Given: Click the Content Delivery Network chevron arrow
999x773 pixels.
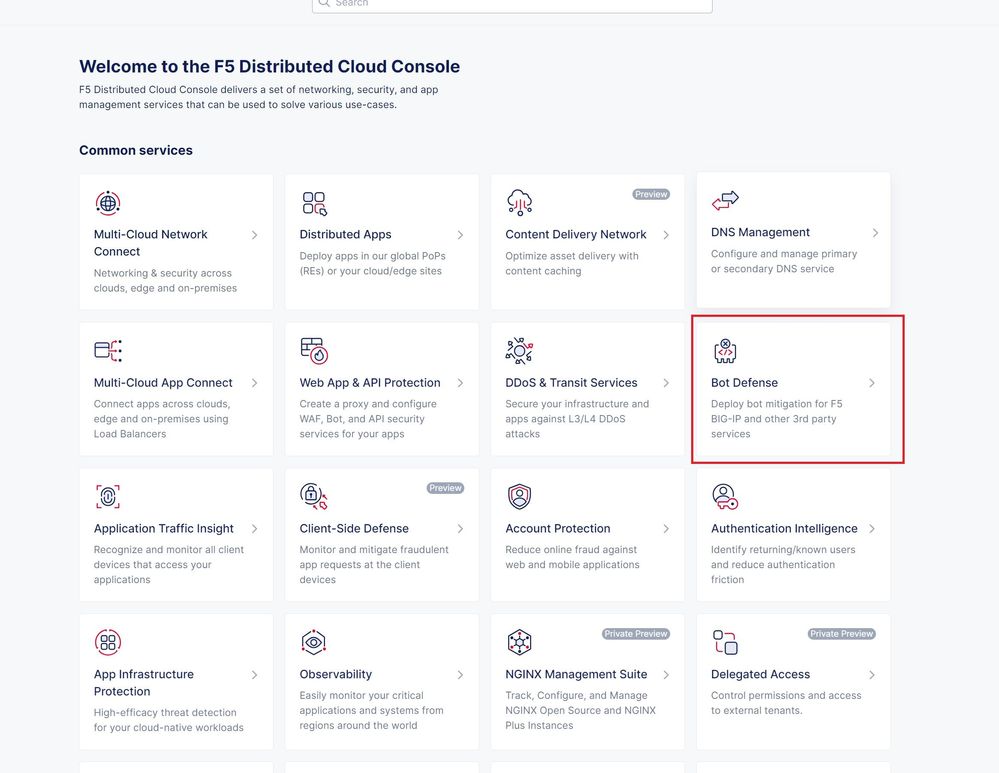Looking at the screenshot, I should tap(666, 235).
